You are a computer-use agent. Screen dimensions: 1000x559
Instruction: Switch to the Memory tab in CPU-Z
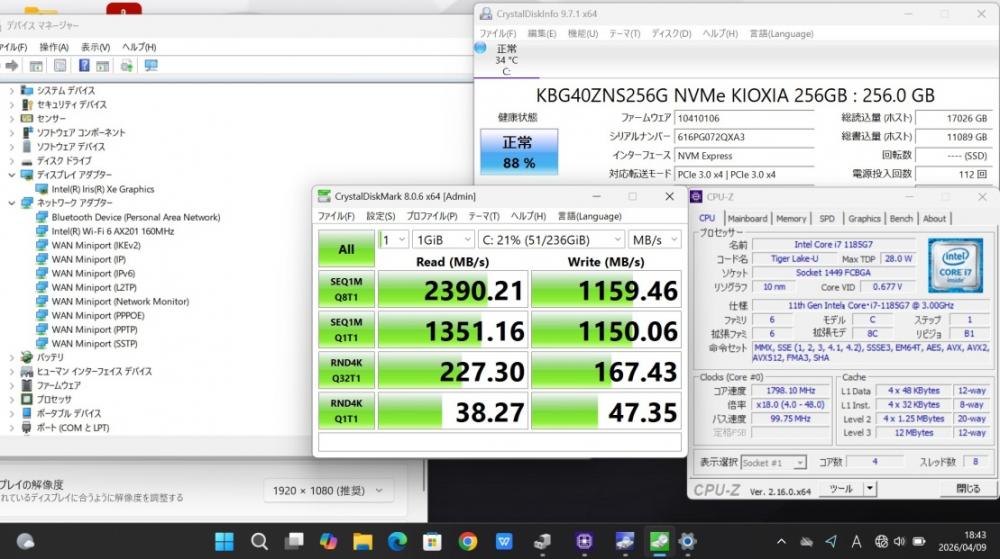[x=790, y=218]
